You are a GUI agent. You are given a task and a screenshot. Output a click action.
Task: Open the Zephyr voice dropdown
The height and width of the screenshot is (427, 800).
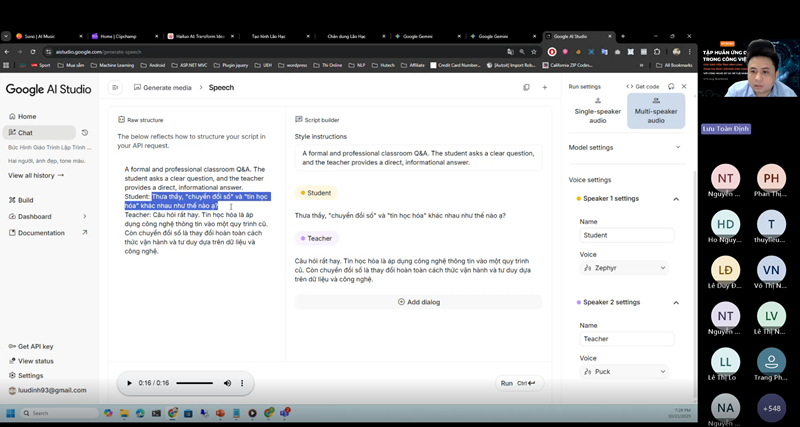pos(625,268)
